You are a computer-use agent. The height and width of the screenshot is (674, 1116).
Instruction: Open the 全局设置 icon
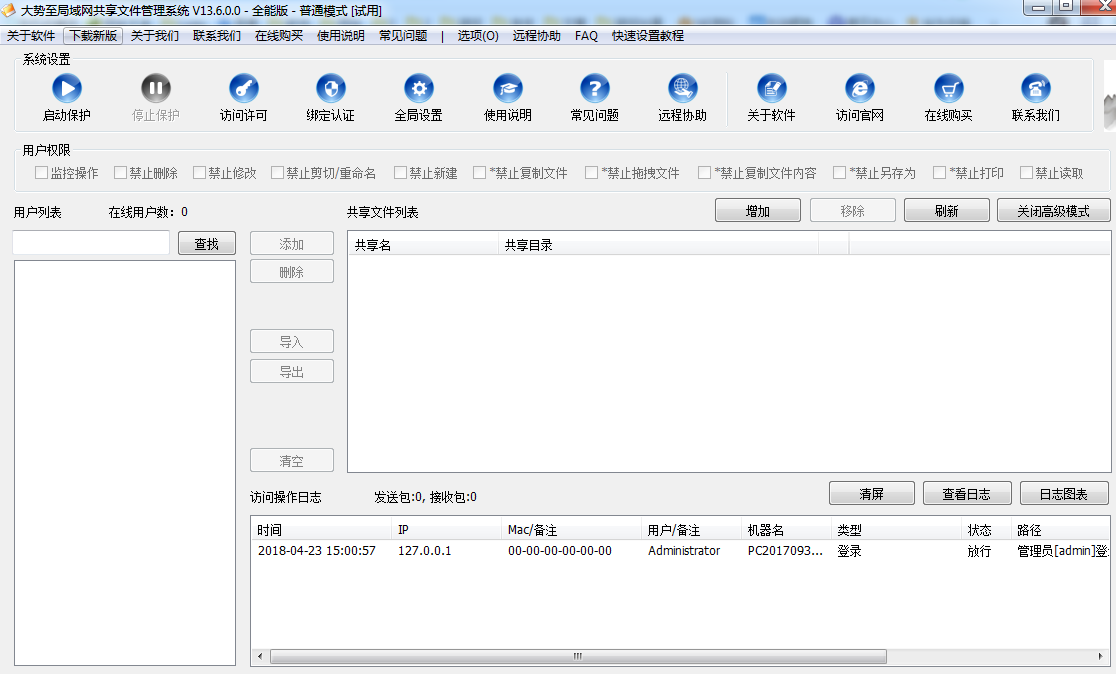tap(419, 89)
